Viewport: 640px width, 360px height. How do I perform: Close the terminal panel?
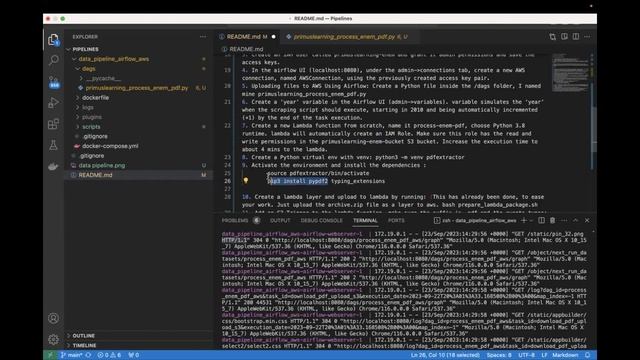tap(587, 220)
